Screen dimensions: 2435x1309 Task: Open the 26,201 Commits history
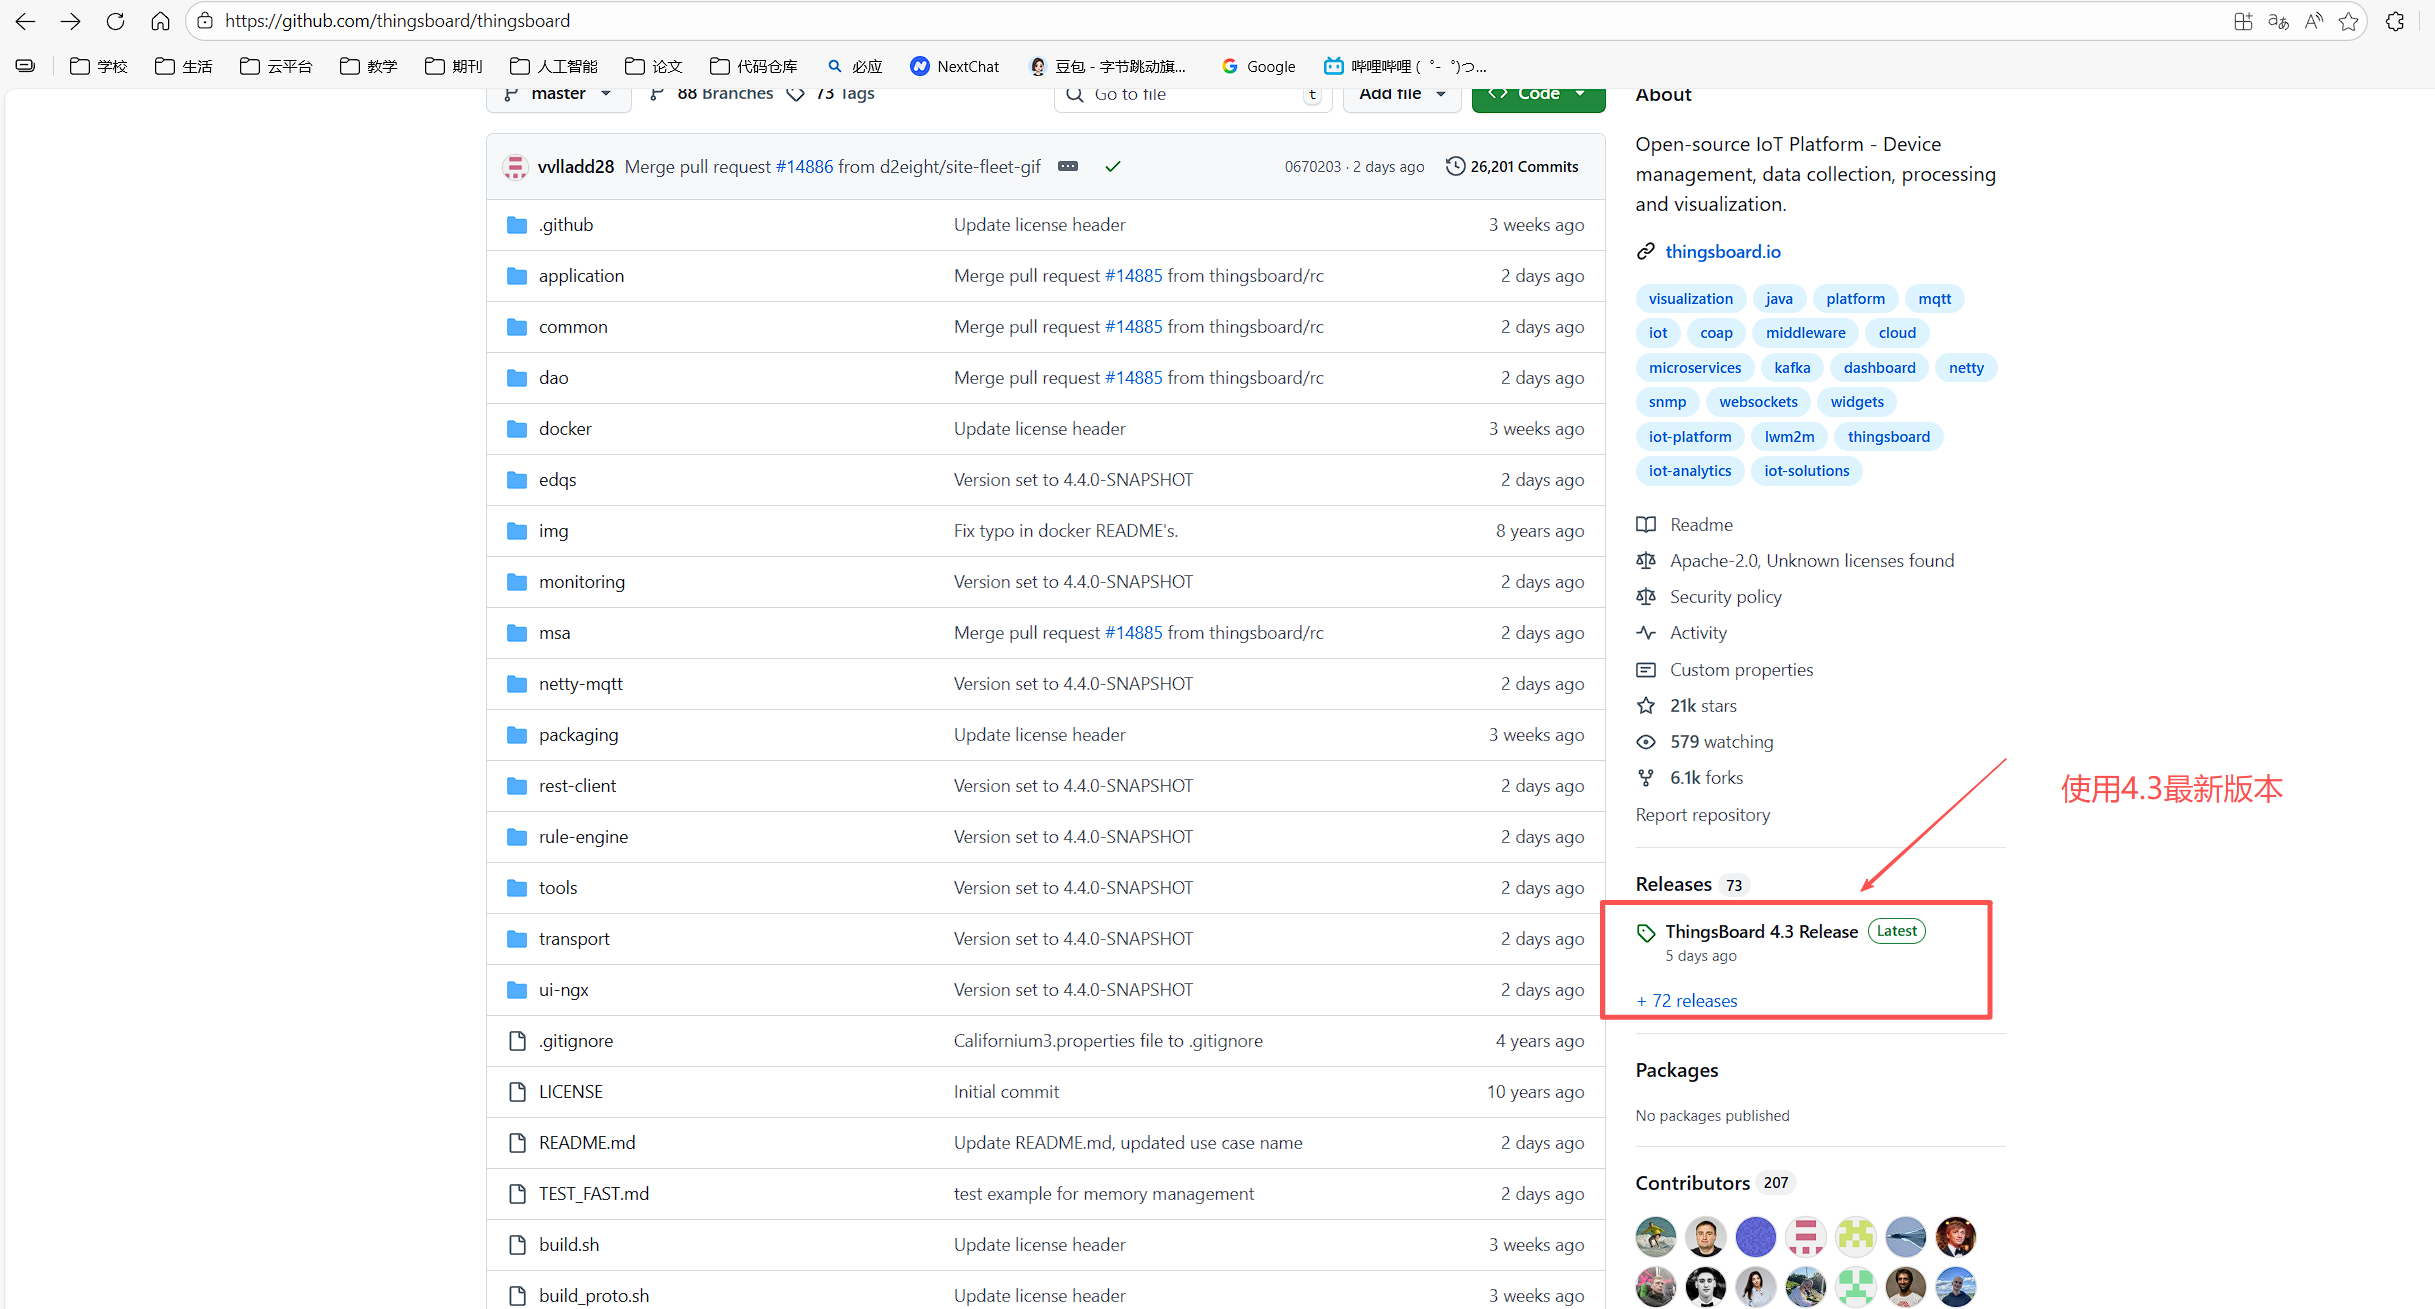point(1512,167)
